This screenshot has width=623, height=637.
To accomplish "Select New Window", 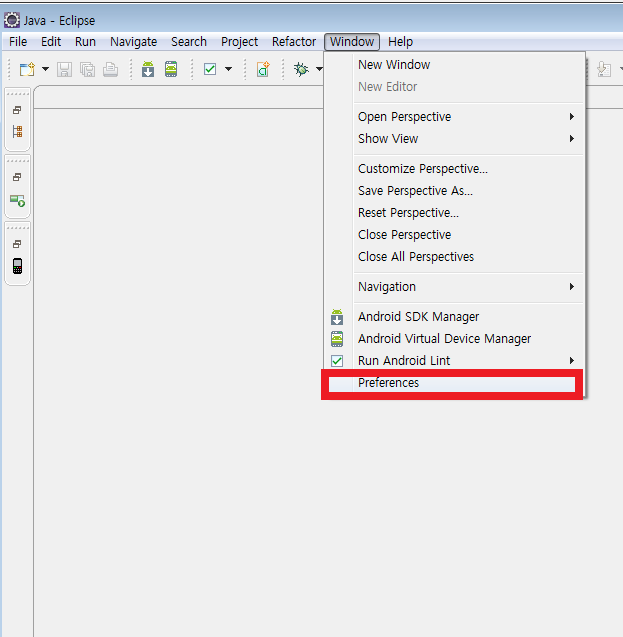I will tap(455, 65).
